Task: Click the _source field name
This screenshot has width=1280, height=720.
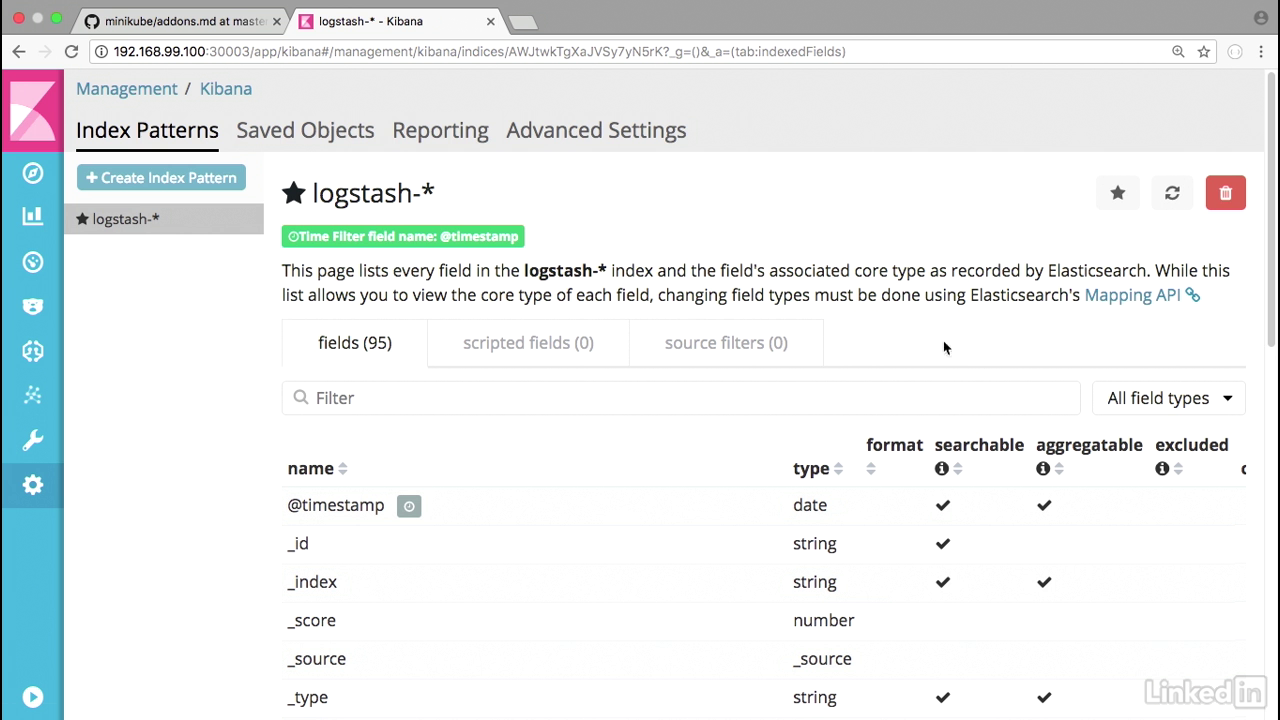Action: click(x=316, y=659)
